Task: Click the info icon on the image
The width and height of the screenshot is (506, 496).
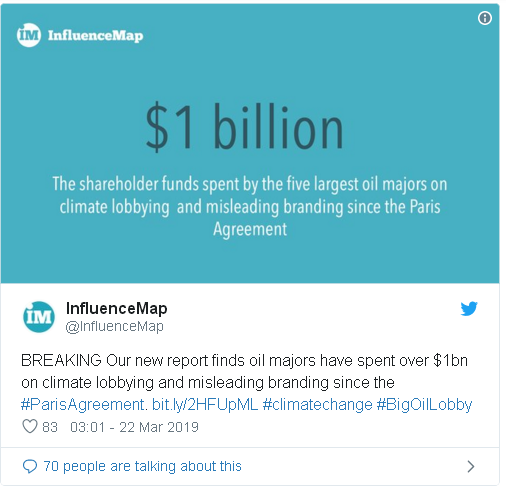Action: (484, 18)
